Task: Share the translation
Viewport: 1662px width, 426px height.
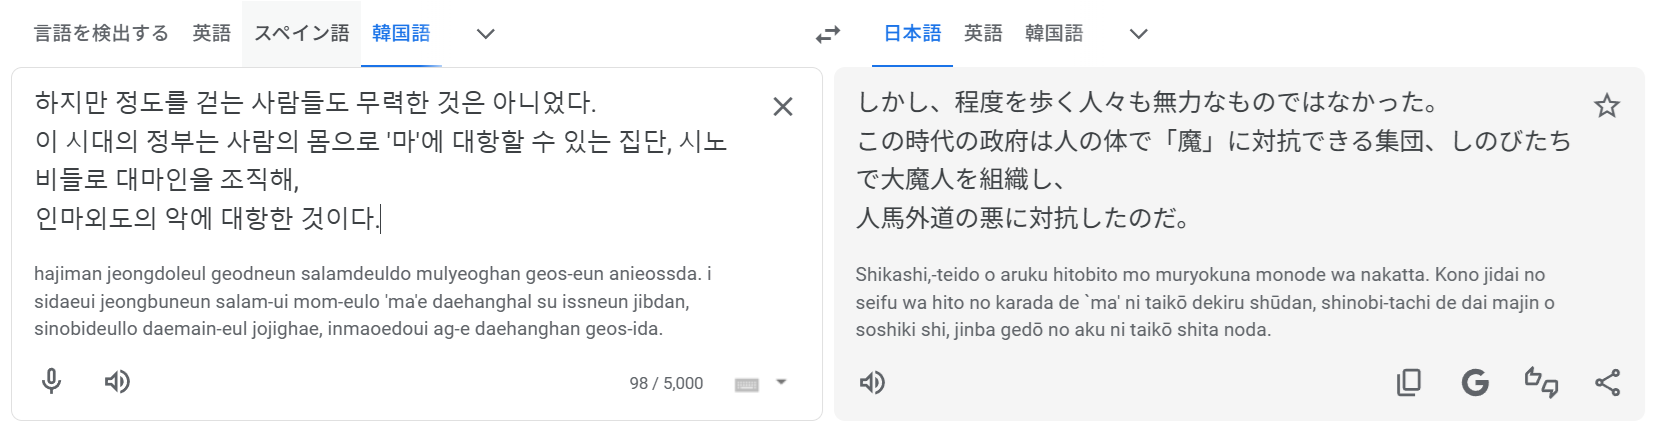Action: tap(1607, 382)
